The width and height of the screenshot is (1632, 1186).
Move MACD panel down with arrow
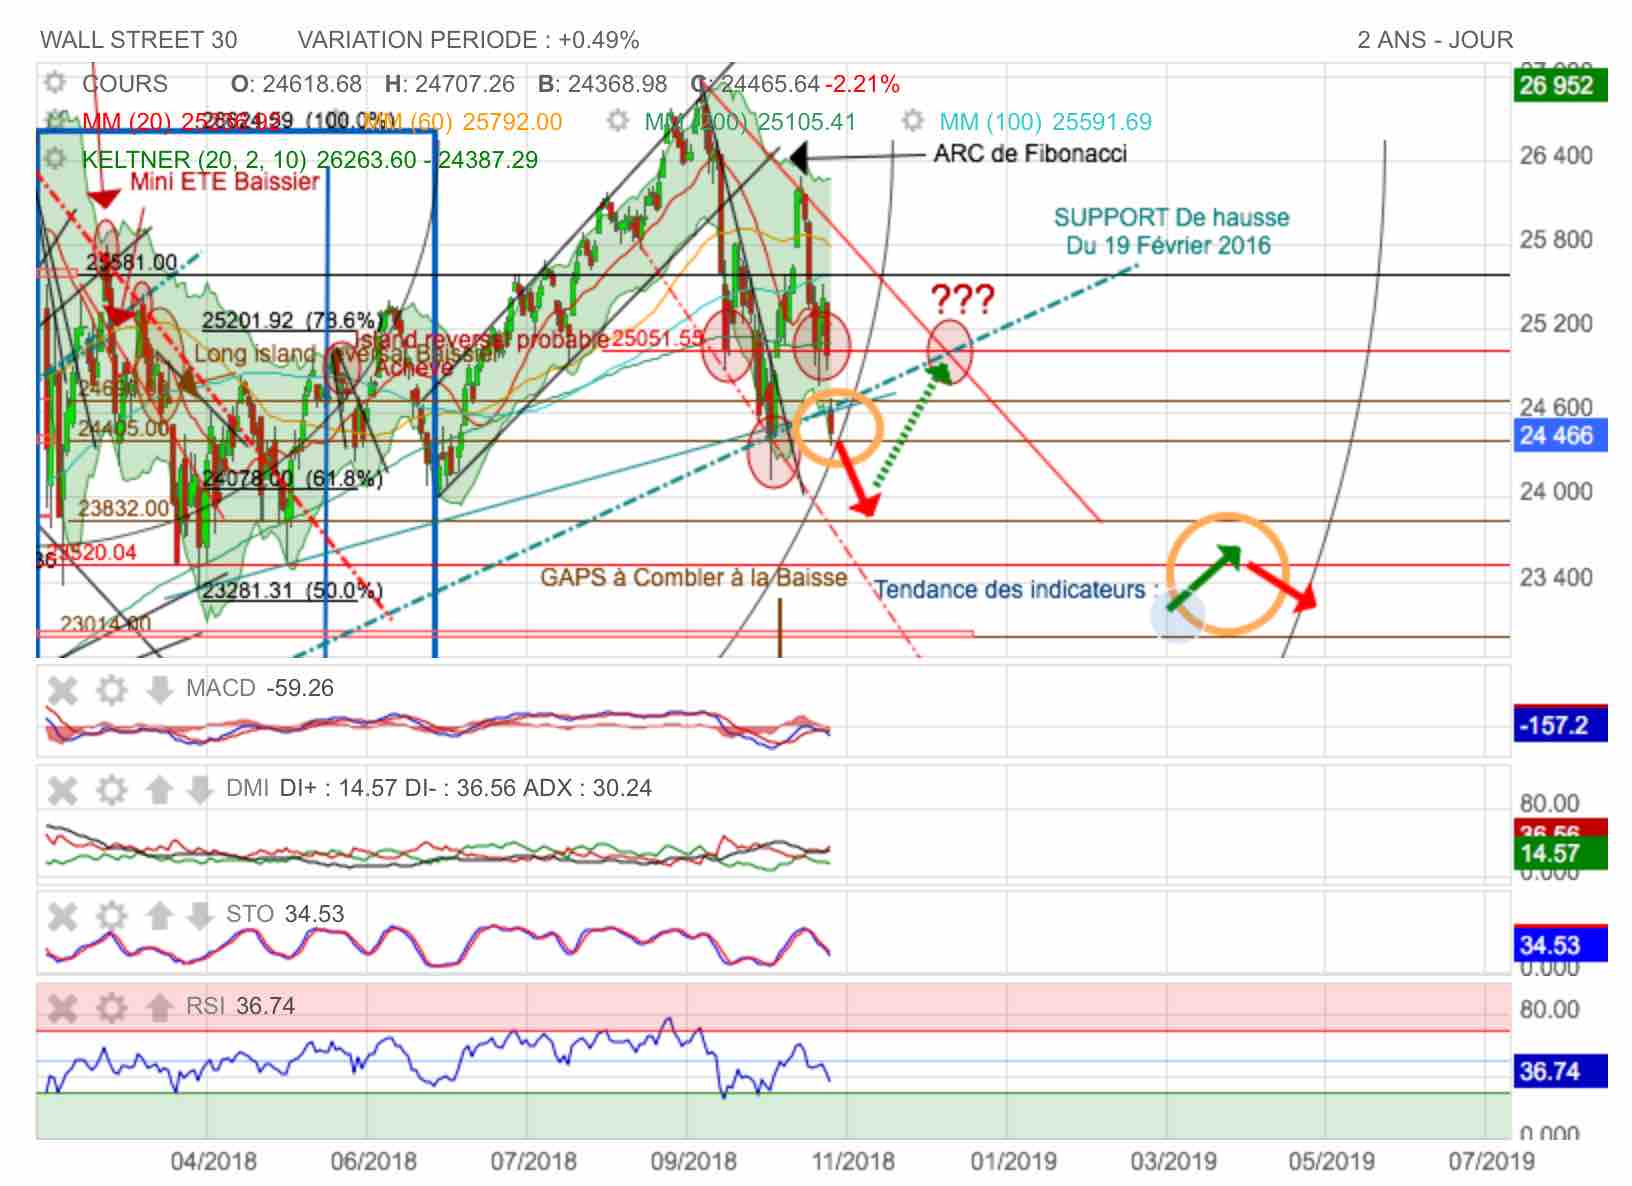click(x=159, y=689)
